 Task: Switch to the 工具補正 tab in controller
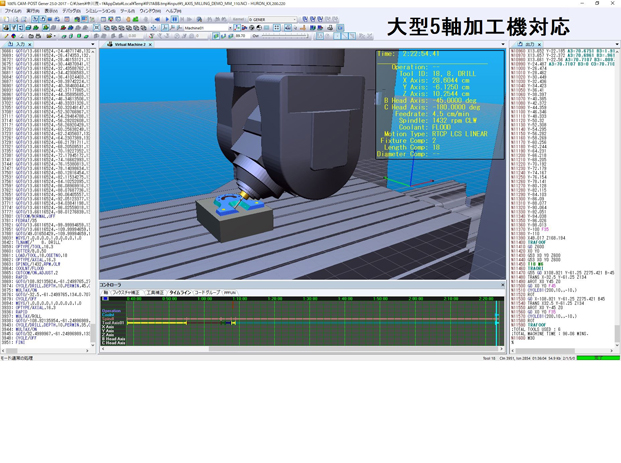[x=155, y=292]
